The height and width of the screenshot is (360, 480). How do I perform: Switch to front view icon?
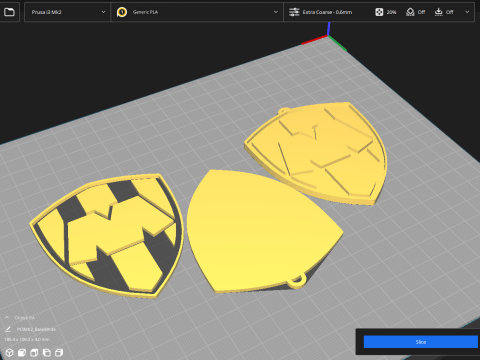click(x=22, y=352)
